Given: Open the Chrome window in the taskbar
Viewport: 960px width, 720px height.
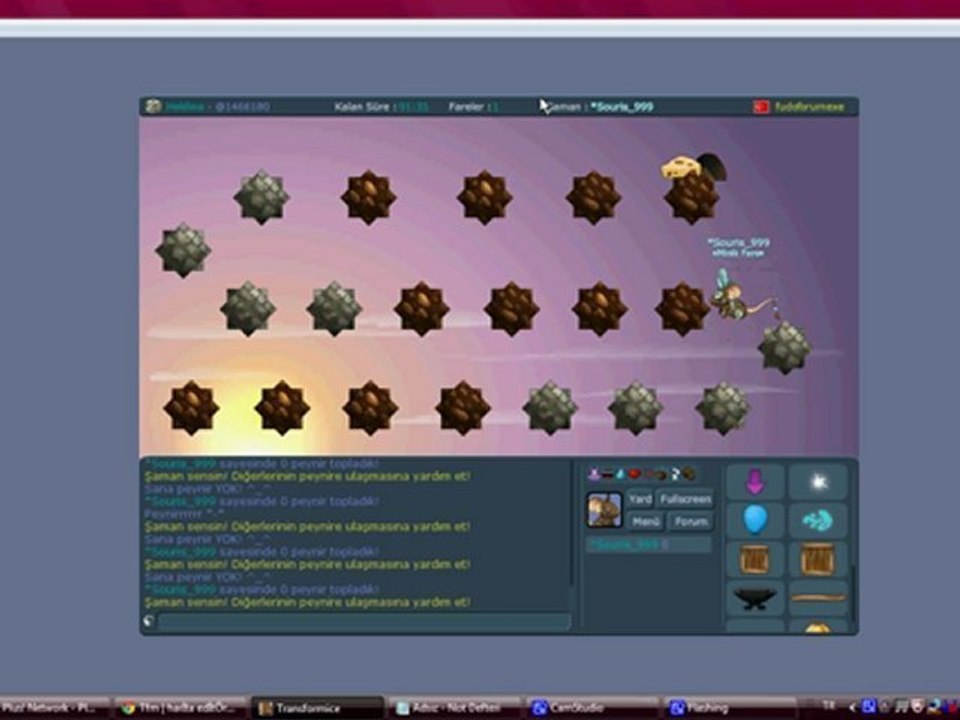Looking at the screenshot, I should (180, 708).
